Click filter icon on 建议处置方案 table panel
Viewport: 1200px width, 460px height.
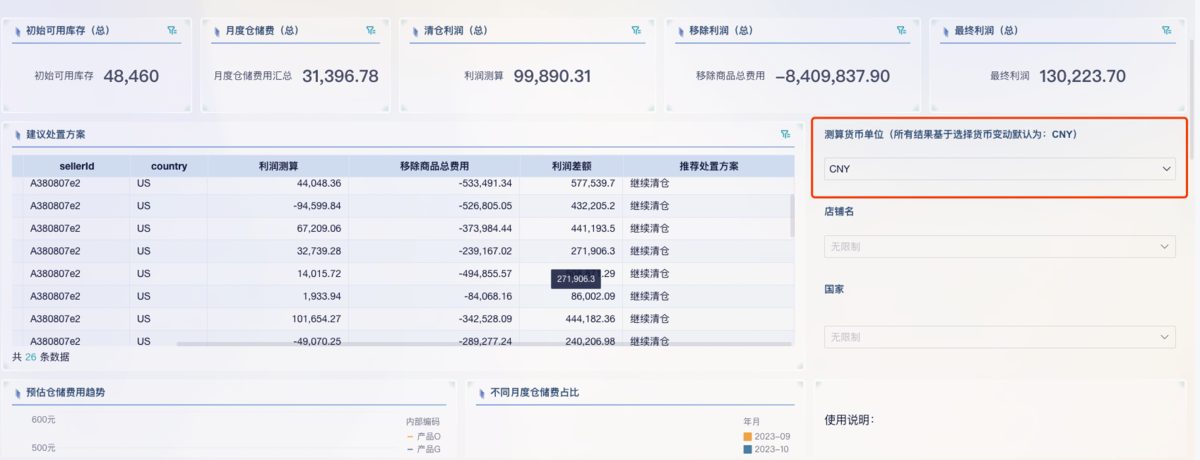pyautogui.click(x=785, y=133)
